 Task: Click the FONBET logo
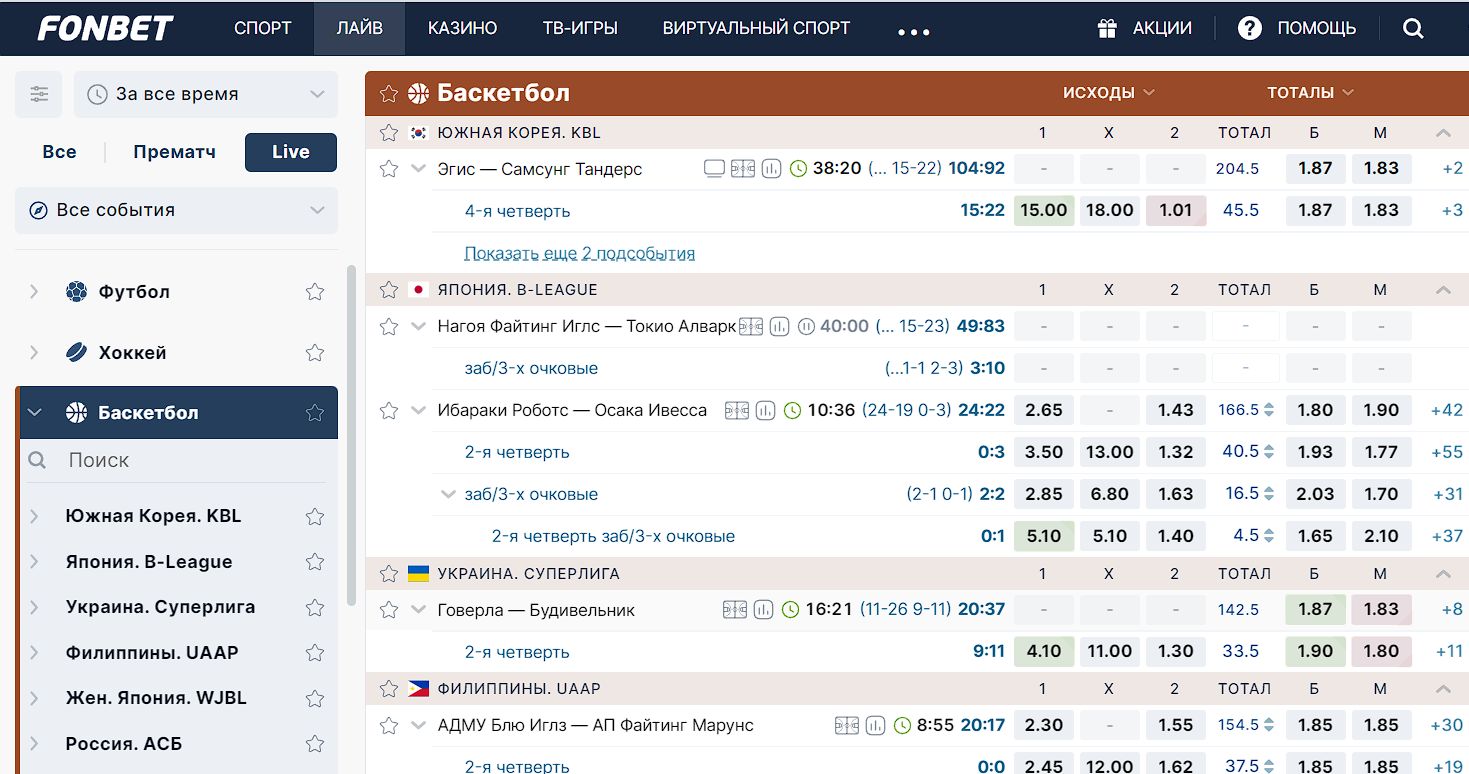coord(106,28)
